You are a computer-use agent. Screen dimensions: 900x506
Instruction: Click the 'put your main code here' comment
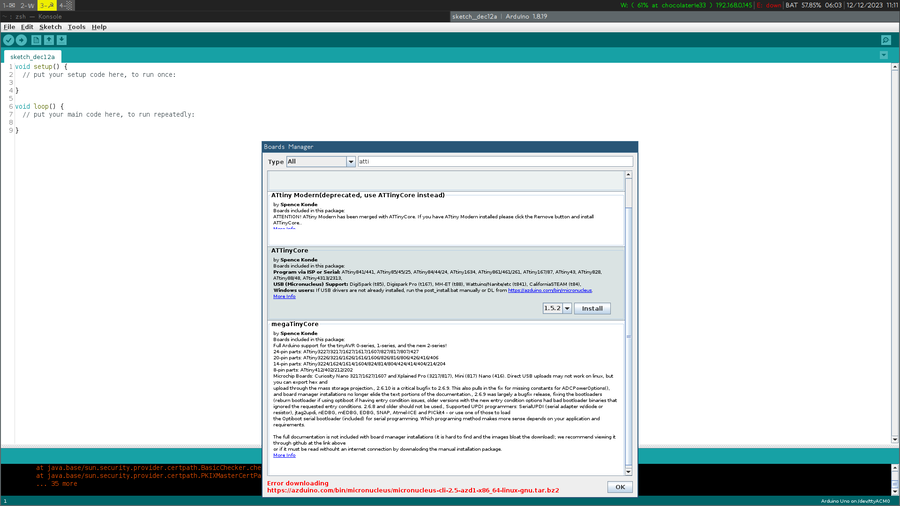(x=108, y=114)
